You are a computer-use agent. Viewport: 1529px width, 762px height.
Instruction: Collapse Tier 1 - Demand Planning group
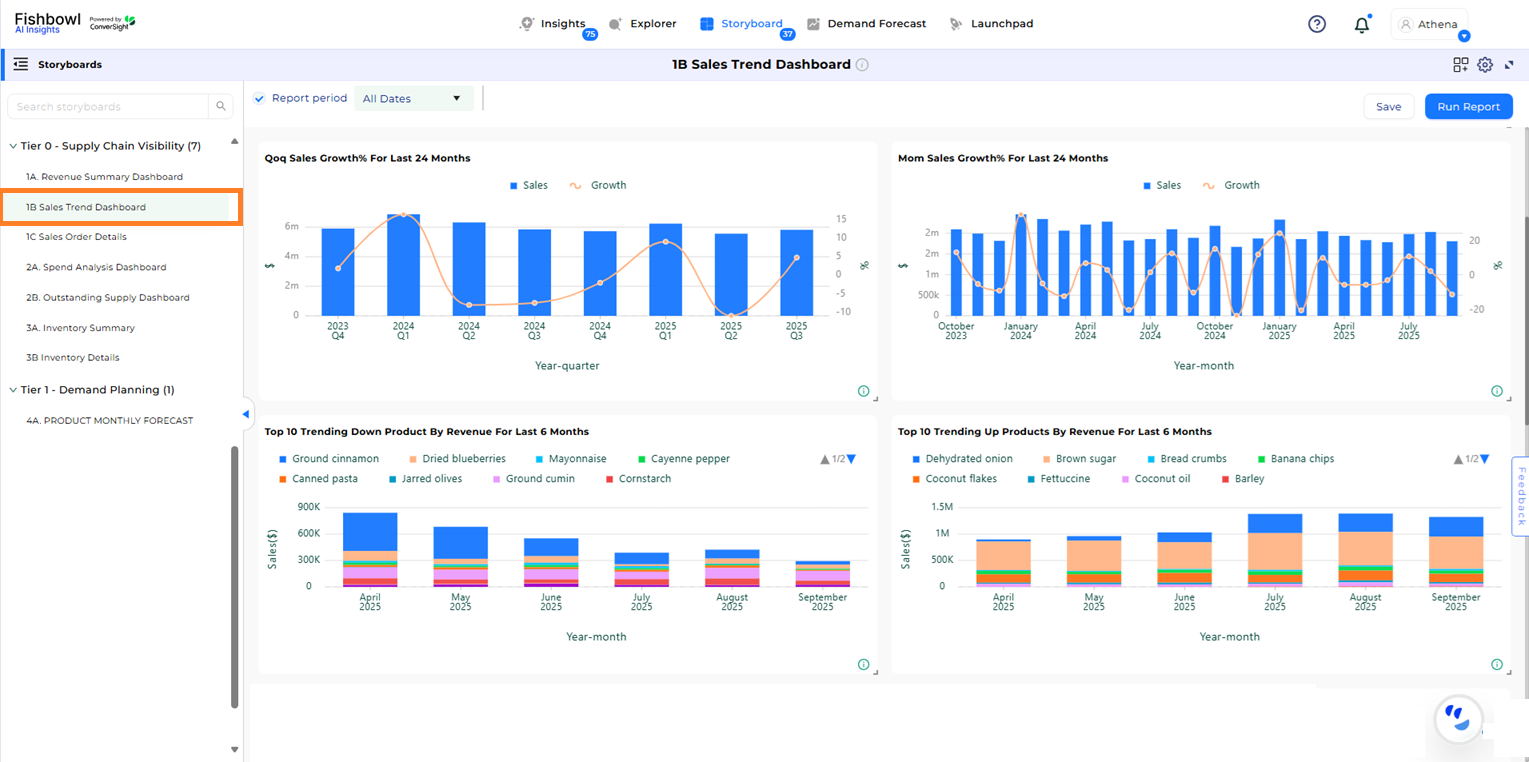[12, 390]
